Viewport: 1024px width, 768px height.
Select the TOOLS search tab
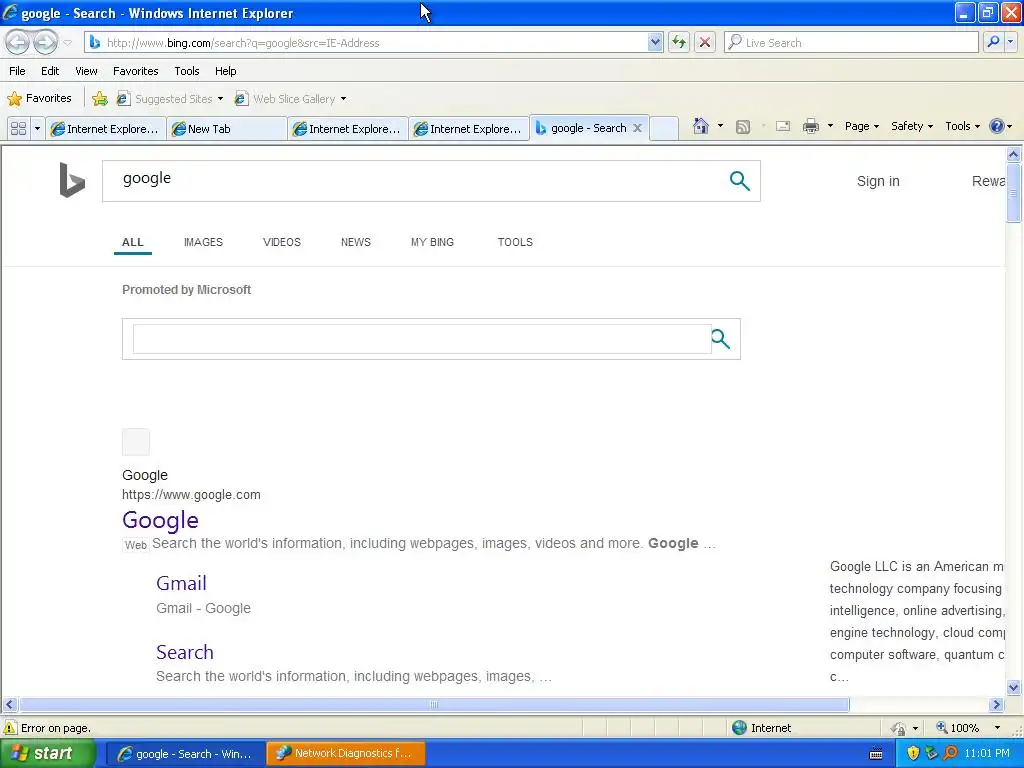click(515, 242)
